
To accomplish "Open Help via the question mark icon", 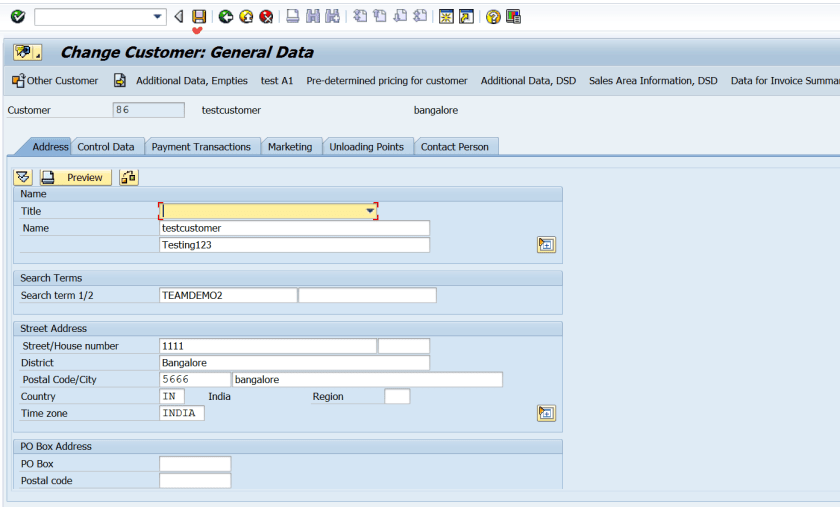I will coord(493,16).
